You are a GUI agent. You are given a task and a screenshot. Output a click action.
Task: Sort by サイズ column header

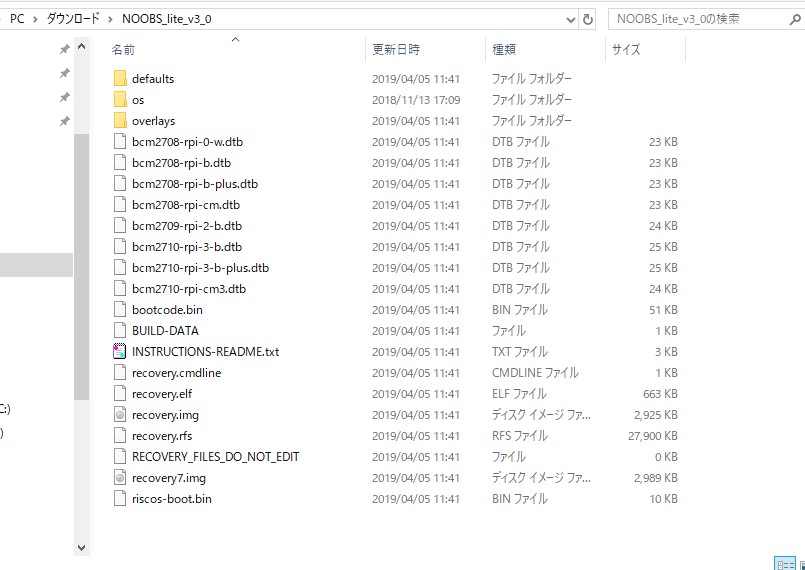[x=626, y=49]
